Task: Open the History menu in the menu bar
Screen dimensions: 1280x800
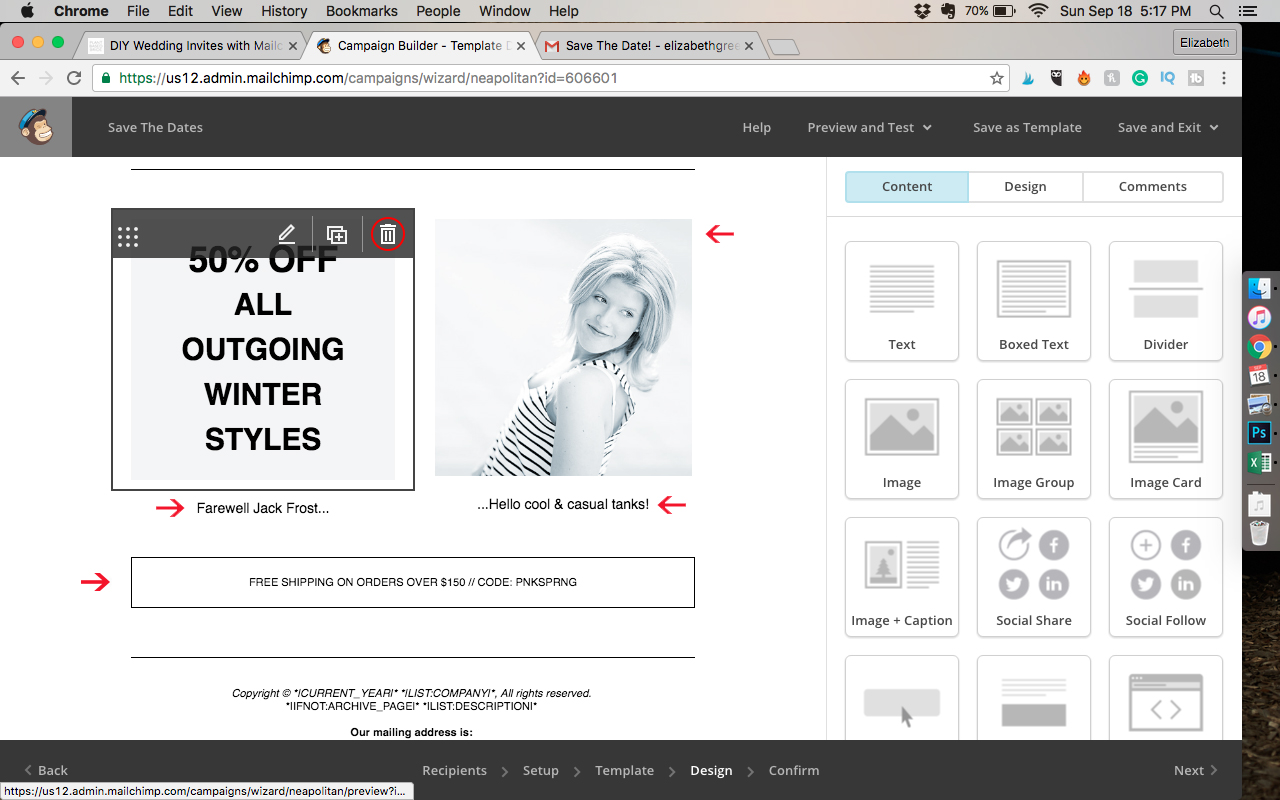Action: coord(284,11)
